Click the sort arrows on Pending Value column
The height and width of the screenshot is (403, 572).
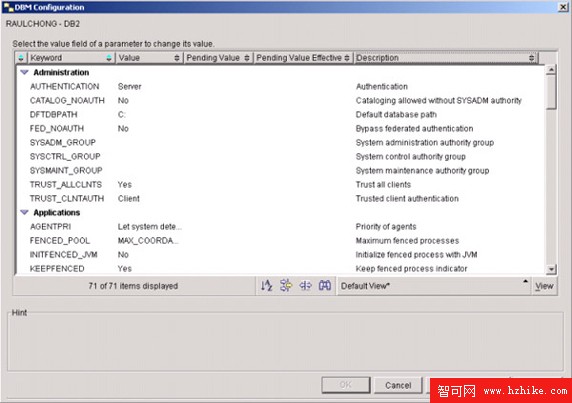(247, 58)
